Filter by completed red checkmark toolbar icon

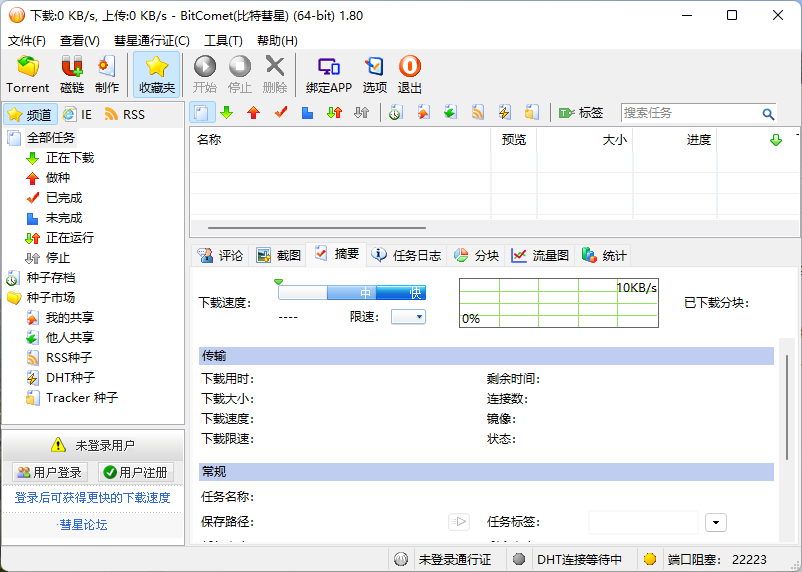pos(281,113)
